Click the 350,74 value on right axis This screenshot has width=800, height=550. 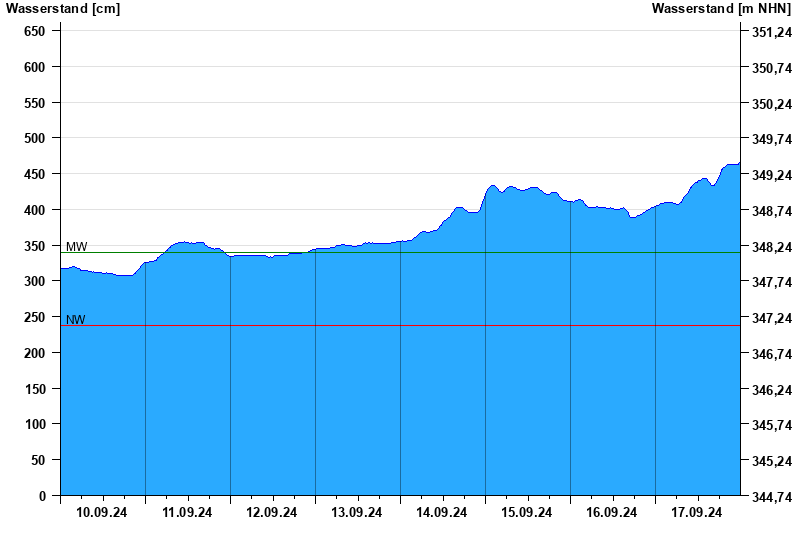772,68
